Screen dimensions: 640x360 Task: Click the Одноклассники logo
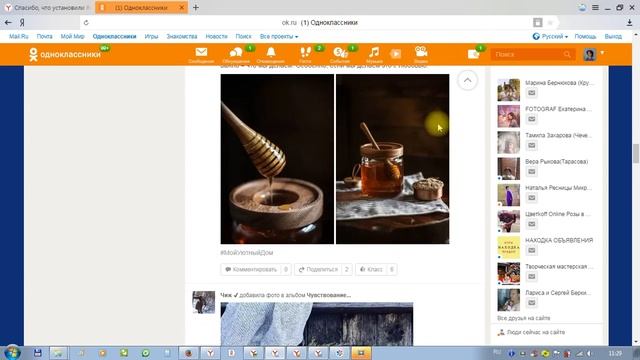65,54
